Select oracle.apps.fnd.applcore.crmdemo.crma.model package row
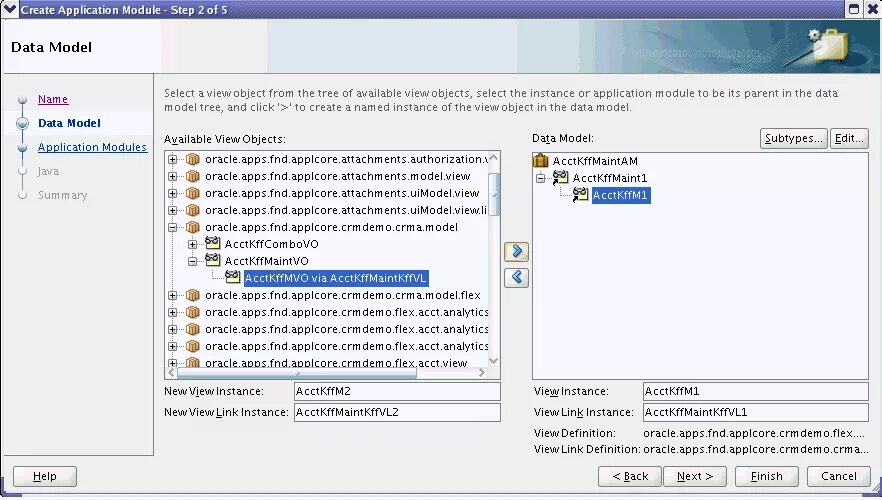Image resolution: width=882 pixels, height=500 pixels. click(331, 227)
